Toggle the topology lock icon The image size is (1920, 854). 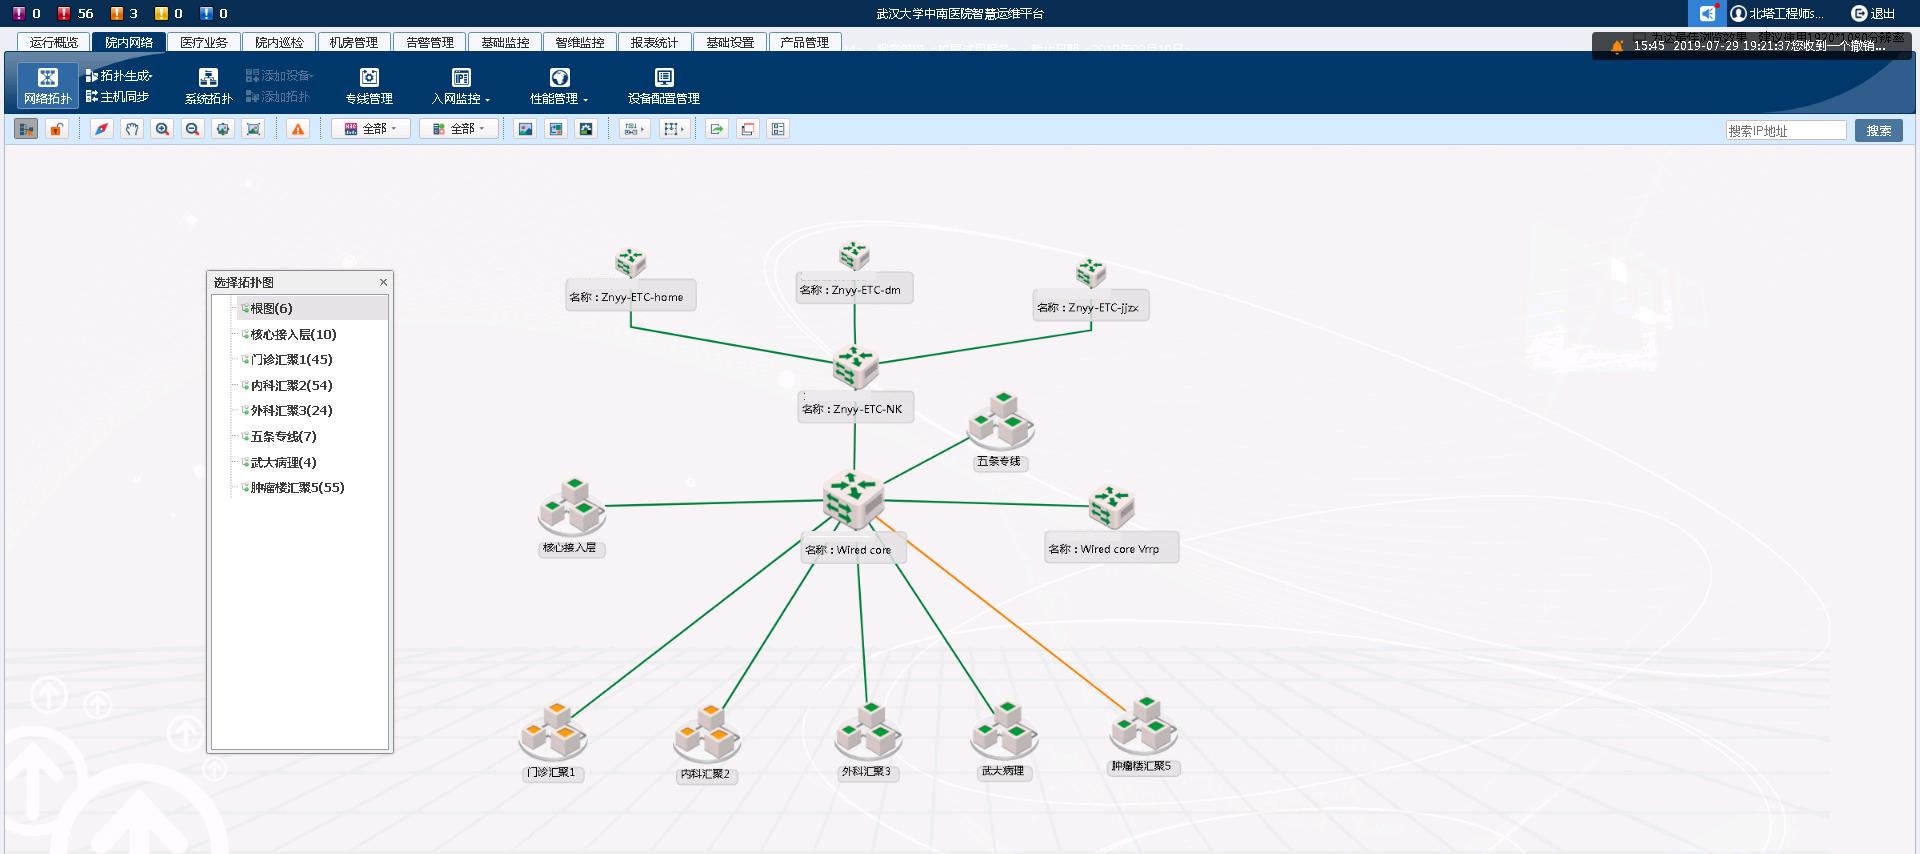pos(57,129)
